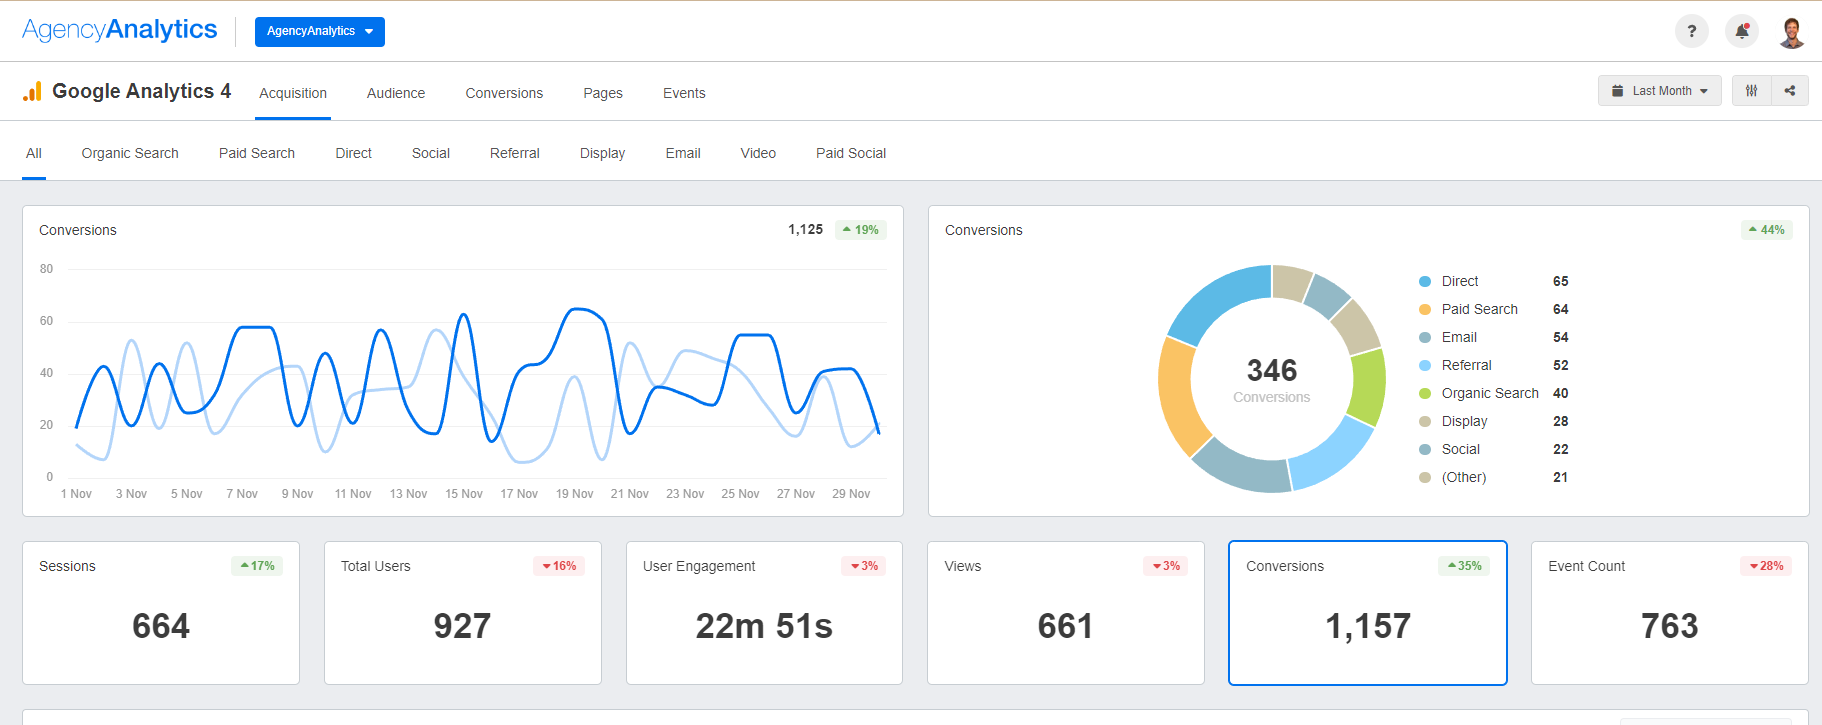This screenshot has width=1822, height=725.
Task: Toggle Direct legend item in donut chart
Action: (x=1459, y=282)
